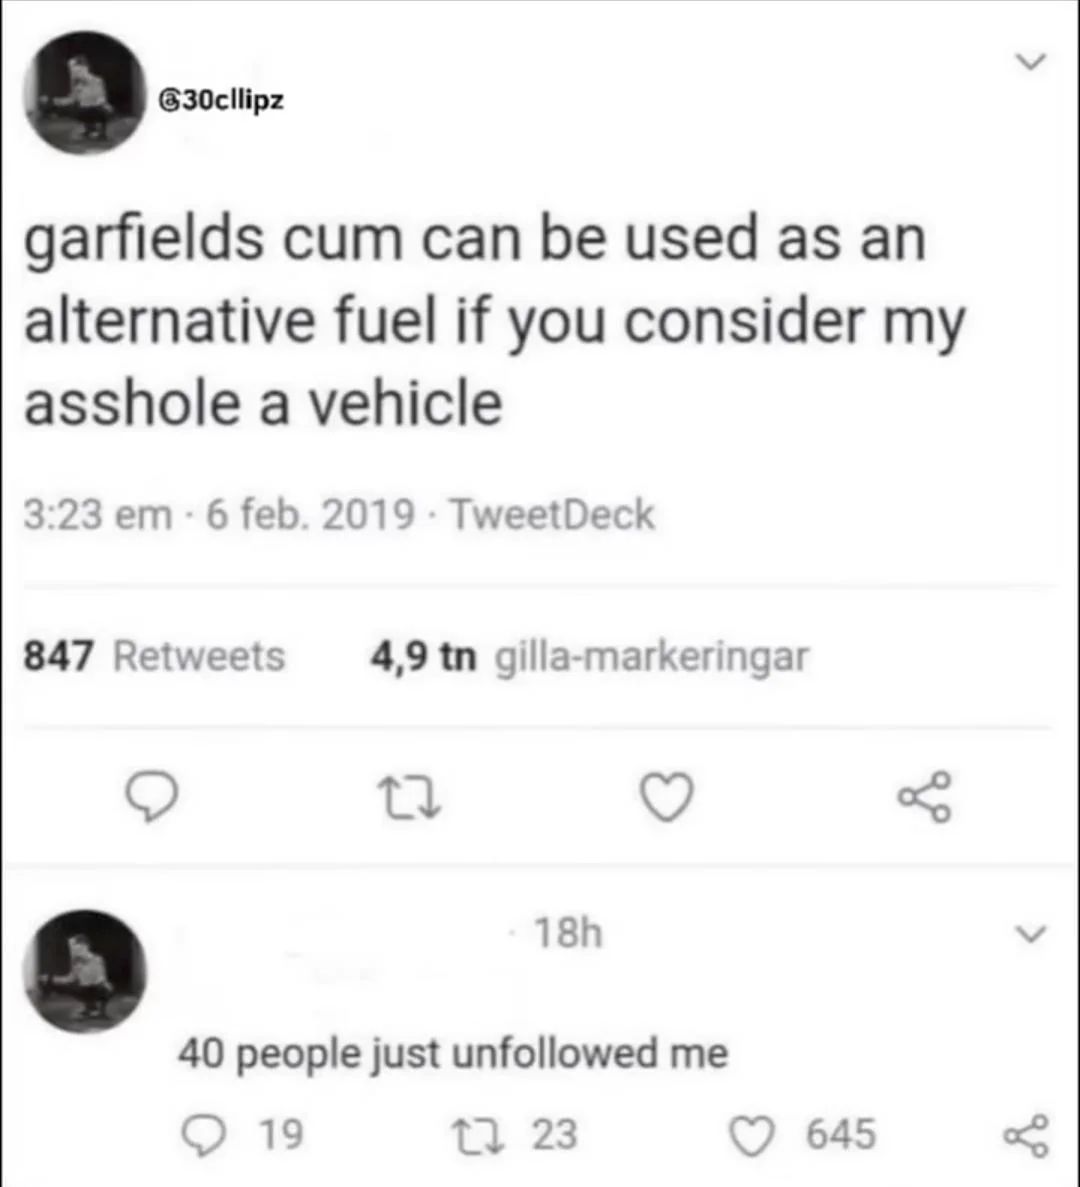Open the '40 people just unfollowed me' reply
This screenshot has height=1187, width=1080.
coord(453,1053)
